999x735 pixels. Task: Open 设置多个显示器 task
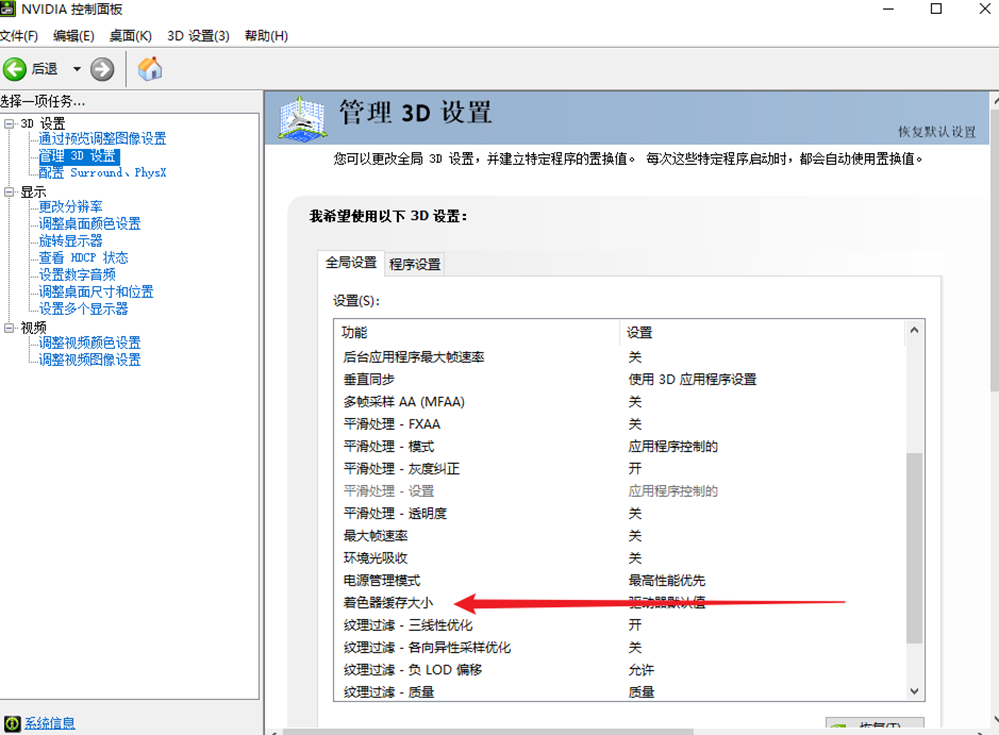83,309
